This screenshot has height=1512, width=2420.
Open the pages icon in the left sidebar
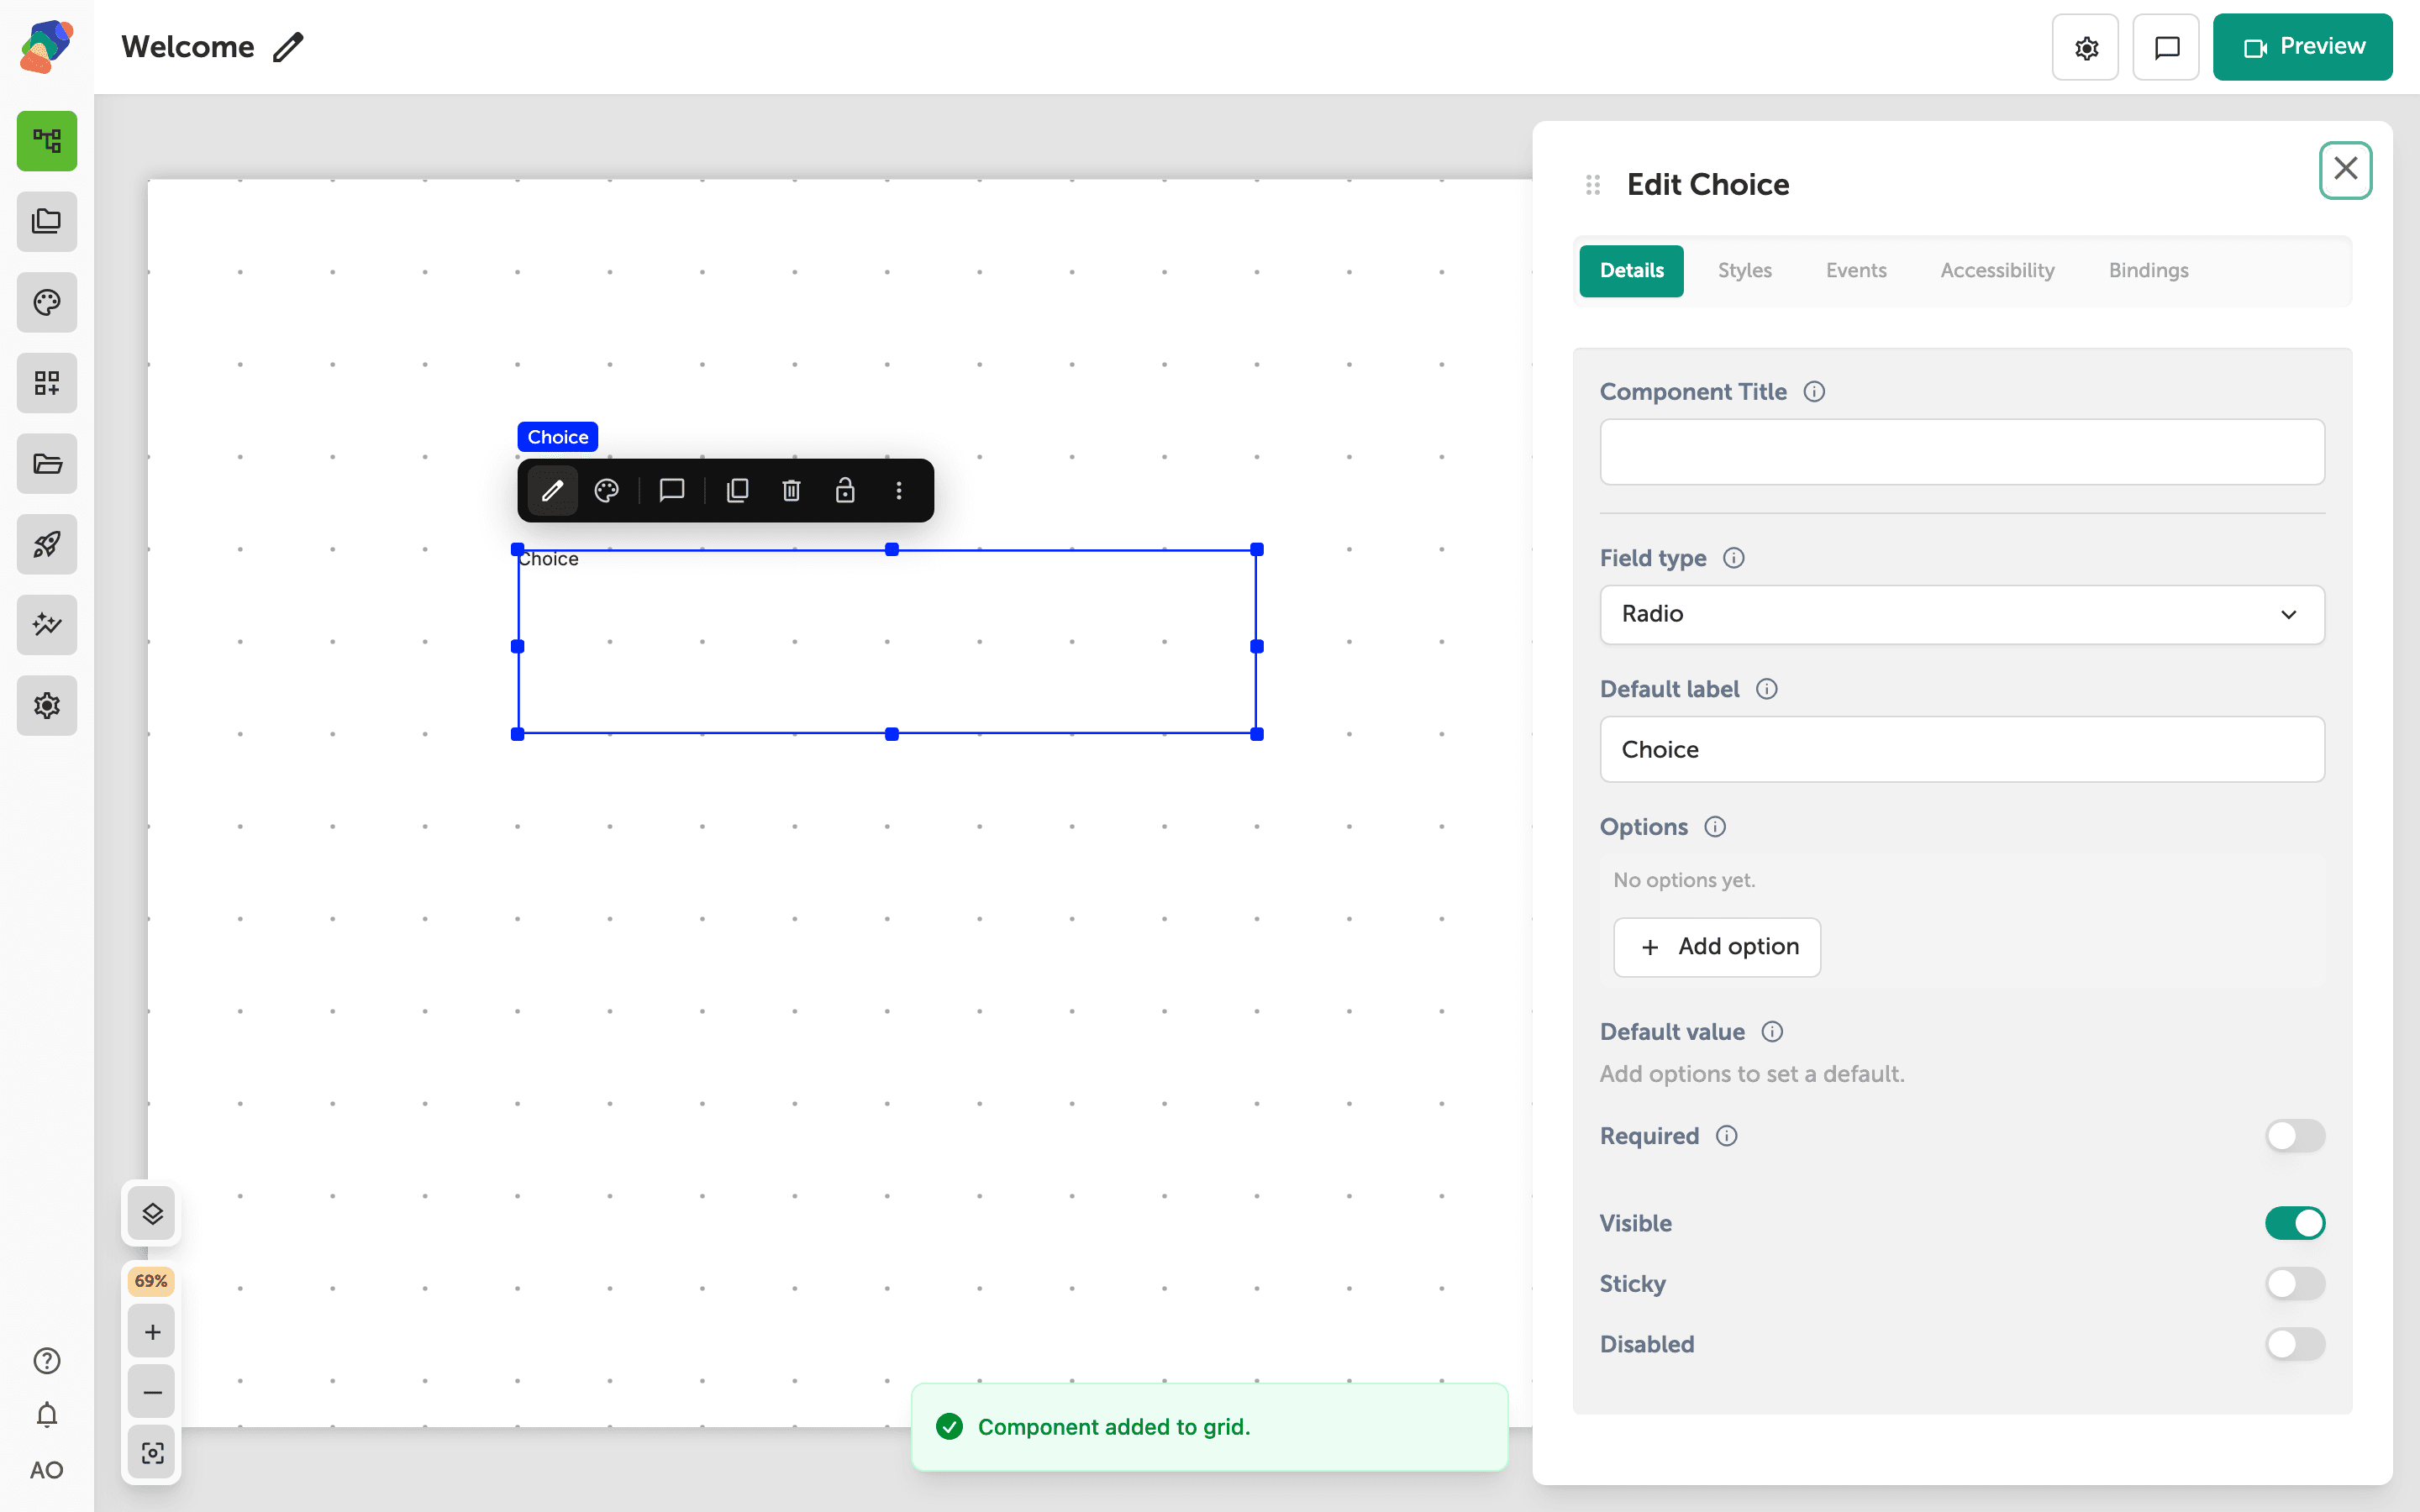click(x=47, y=222)
